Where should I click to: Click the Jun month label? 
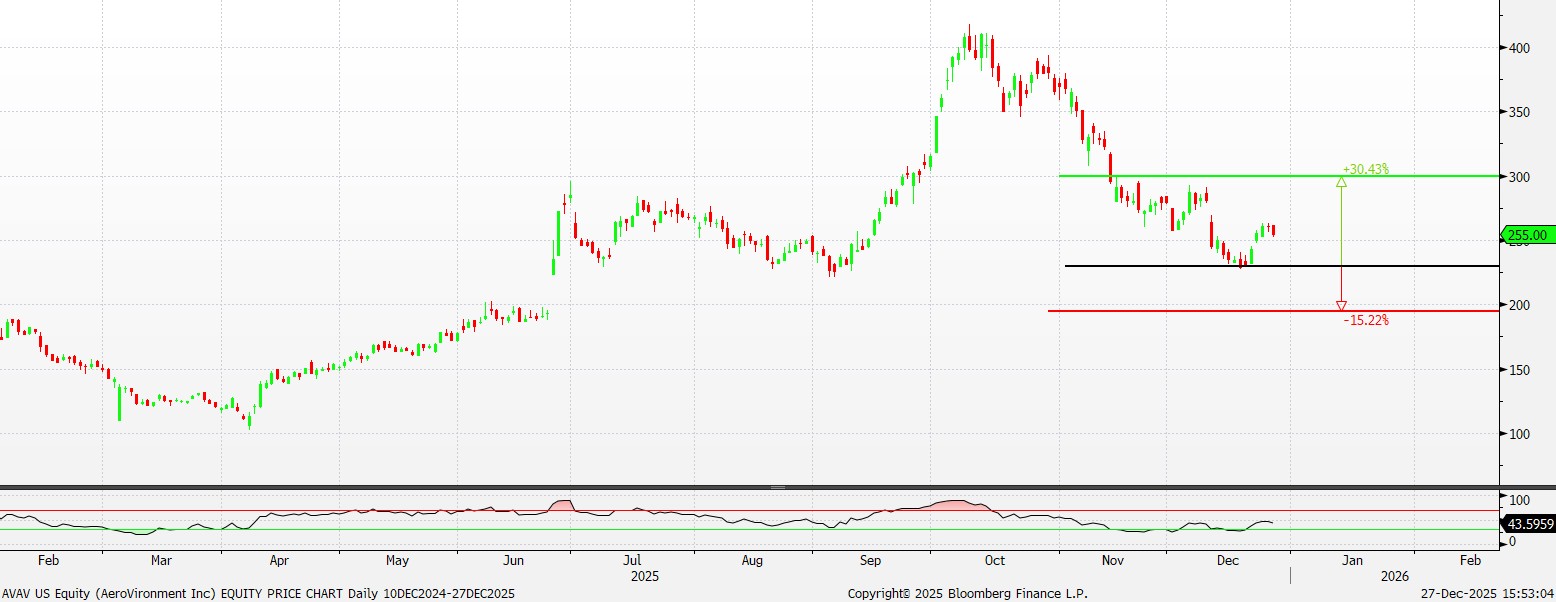513,561
